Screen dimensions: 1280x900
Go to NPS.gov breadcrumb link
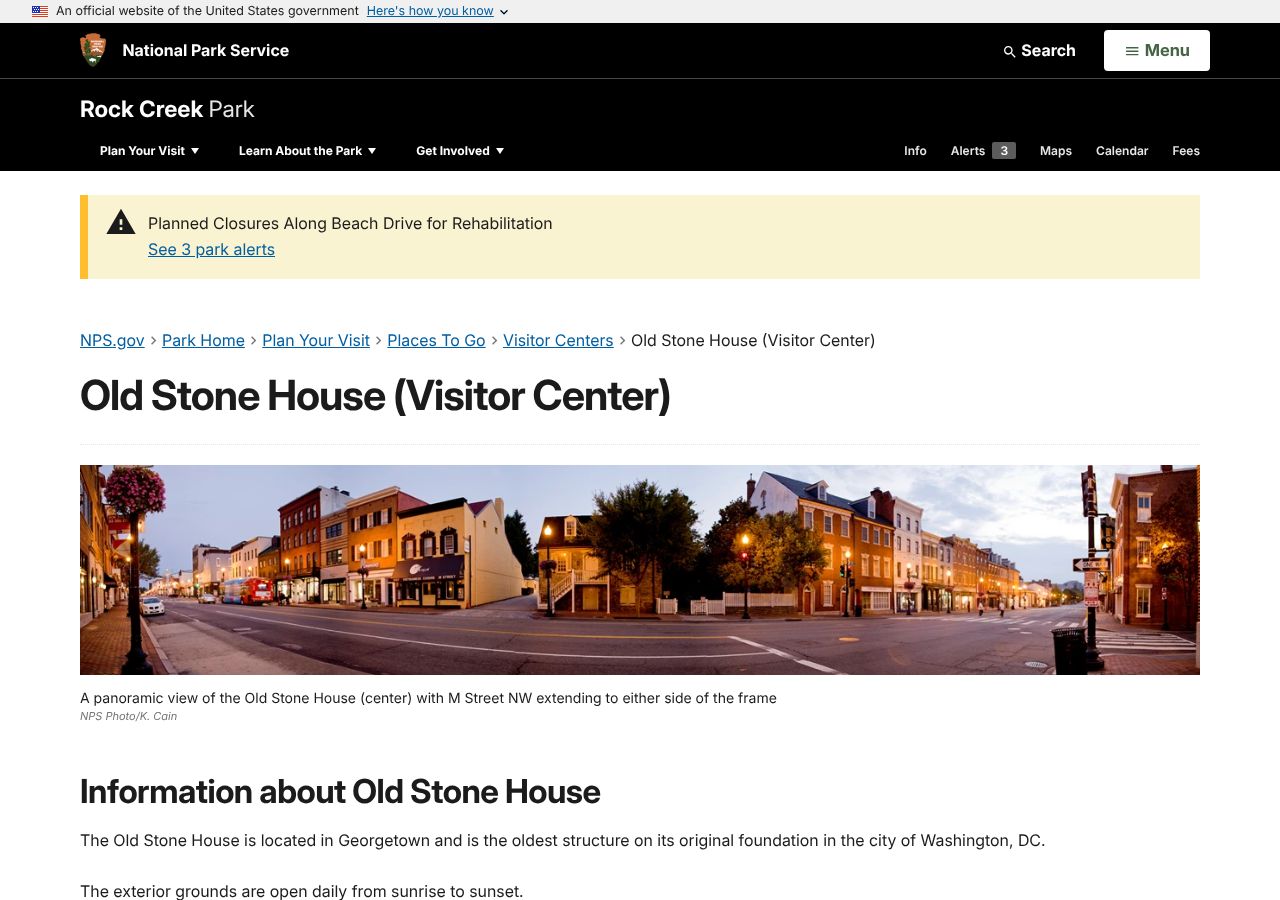[112, 340]
